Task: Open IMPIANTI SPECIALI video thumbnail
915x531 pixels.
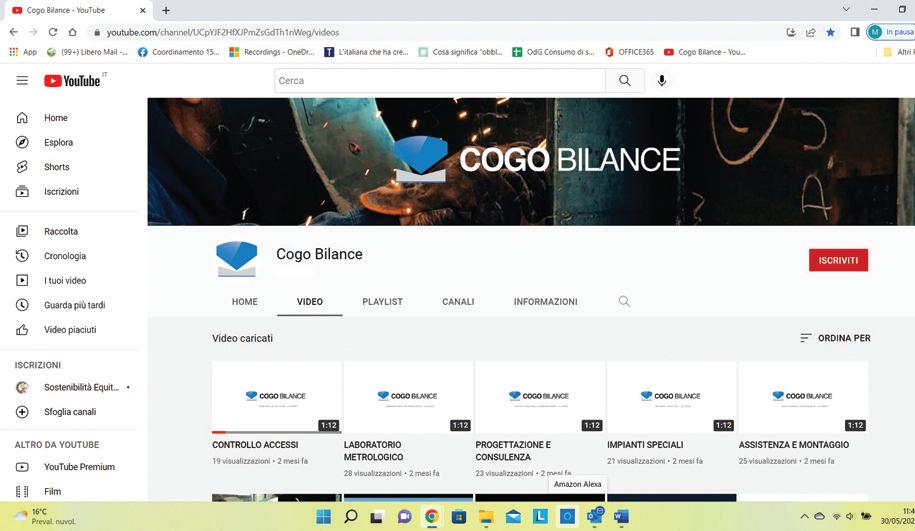Action: coord(672,397)
